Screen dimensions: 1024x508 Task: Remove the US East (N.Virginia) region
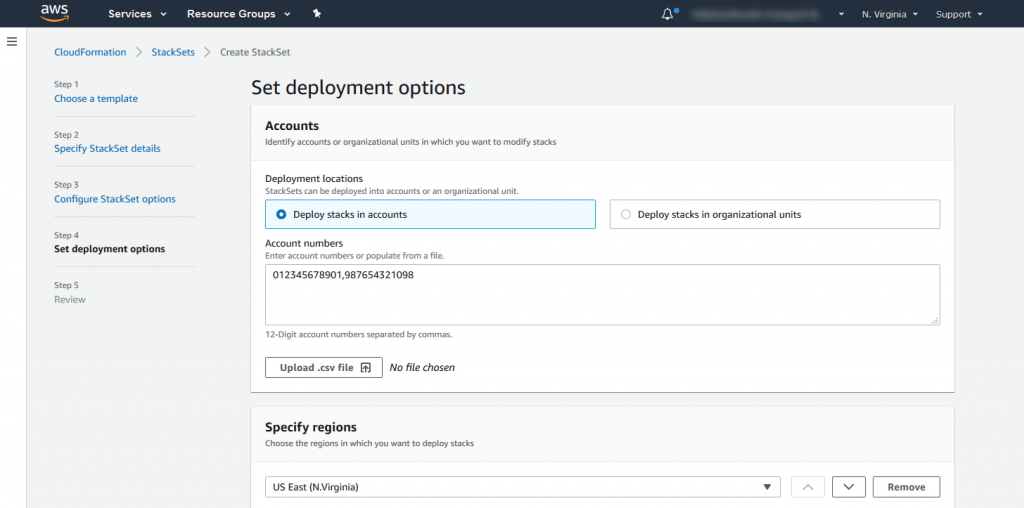coord(906,487)
